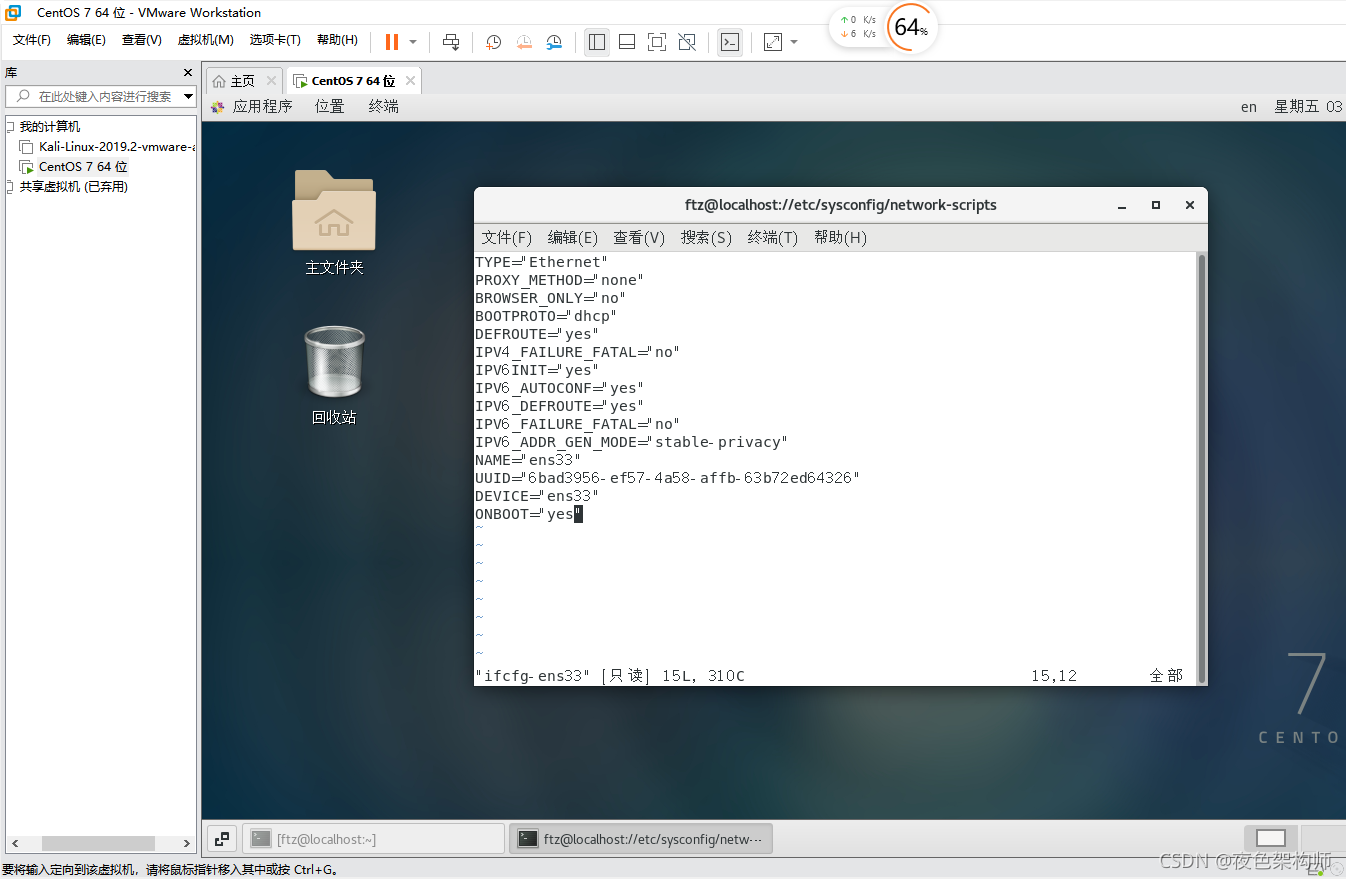Click the 星期五 clock in top bar
This screenshot has width=1346, height=879.
tap(1308, 107)
